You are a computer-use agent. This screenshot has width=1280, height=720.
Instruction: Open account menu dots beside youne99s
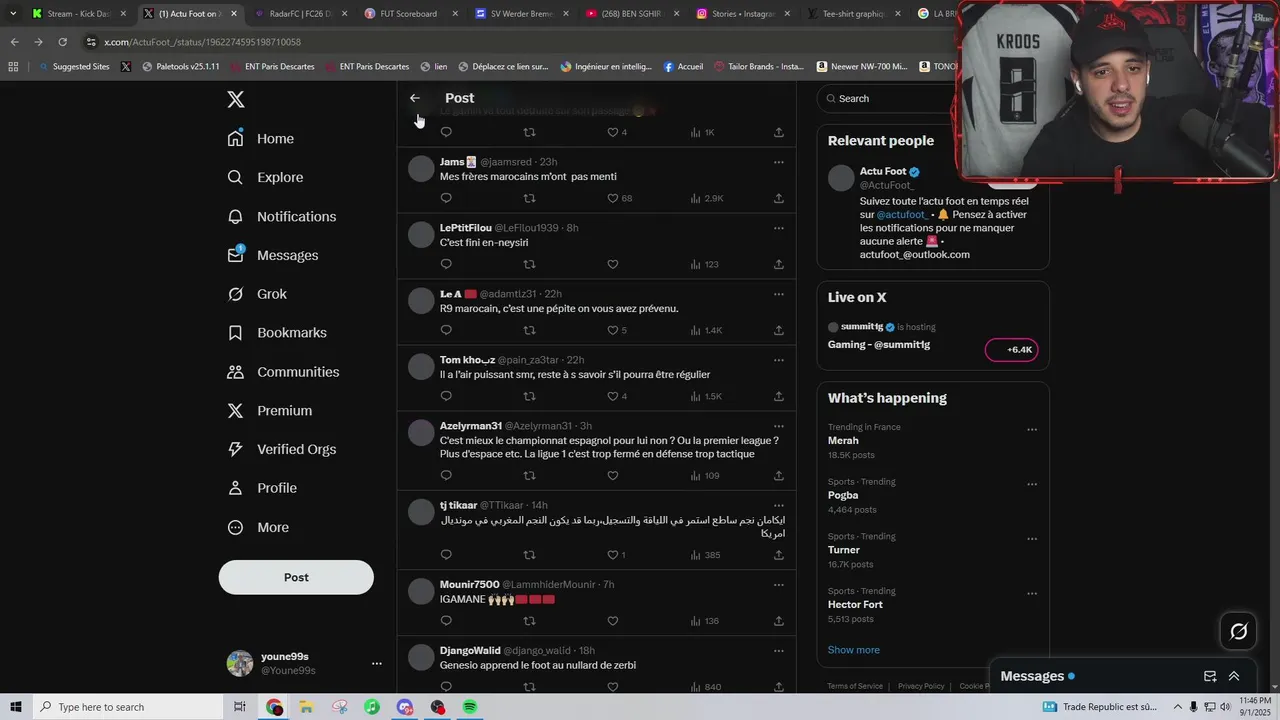(x=376, y=663)
